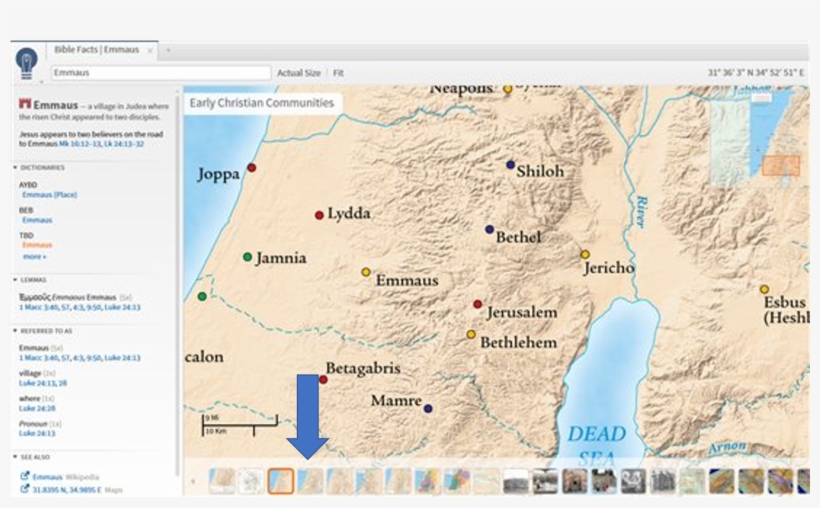The height and width of the screenshot is (508, 820).
Task: Collapse the Referred To As section
Action: coord(15,331)
